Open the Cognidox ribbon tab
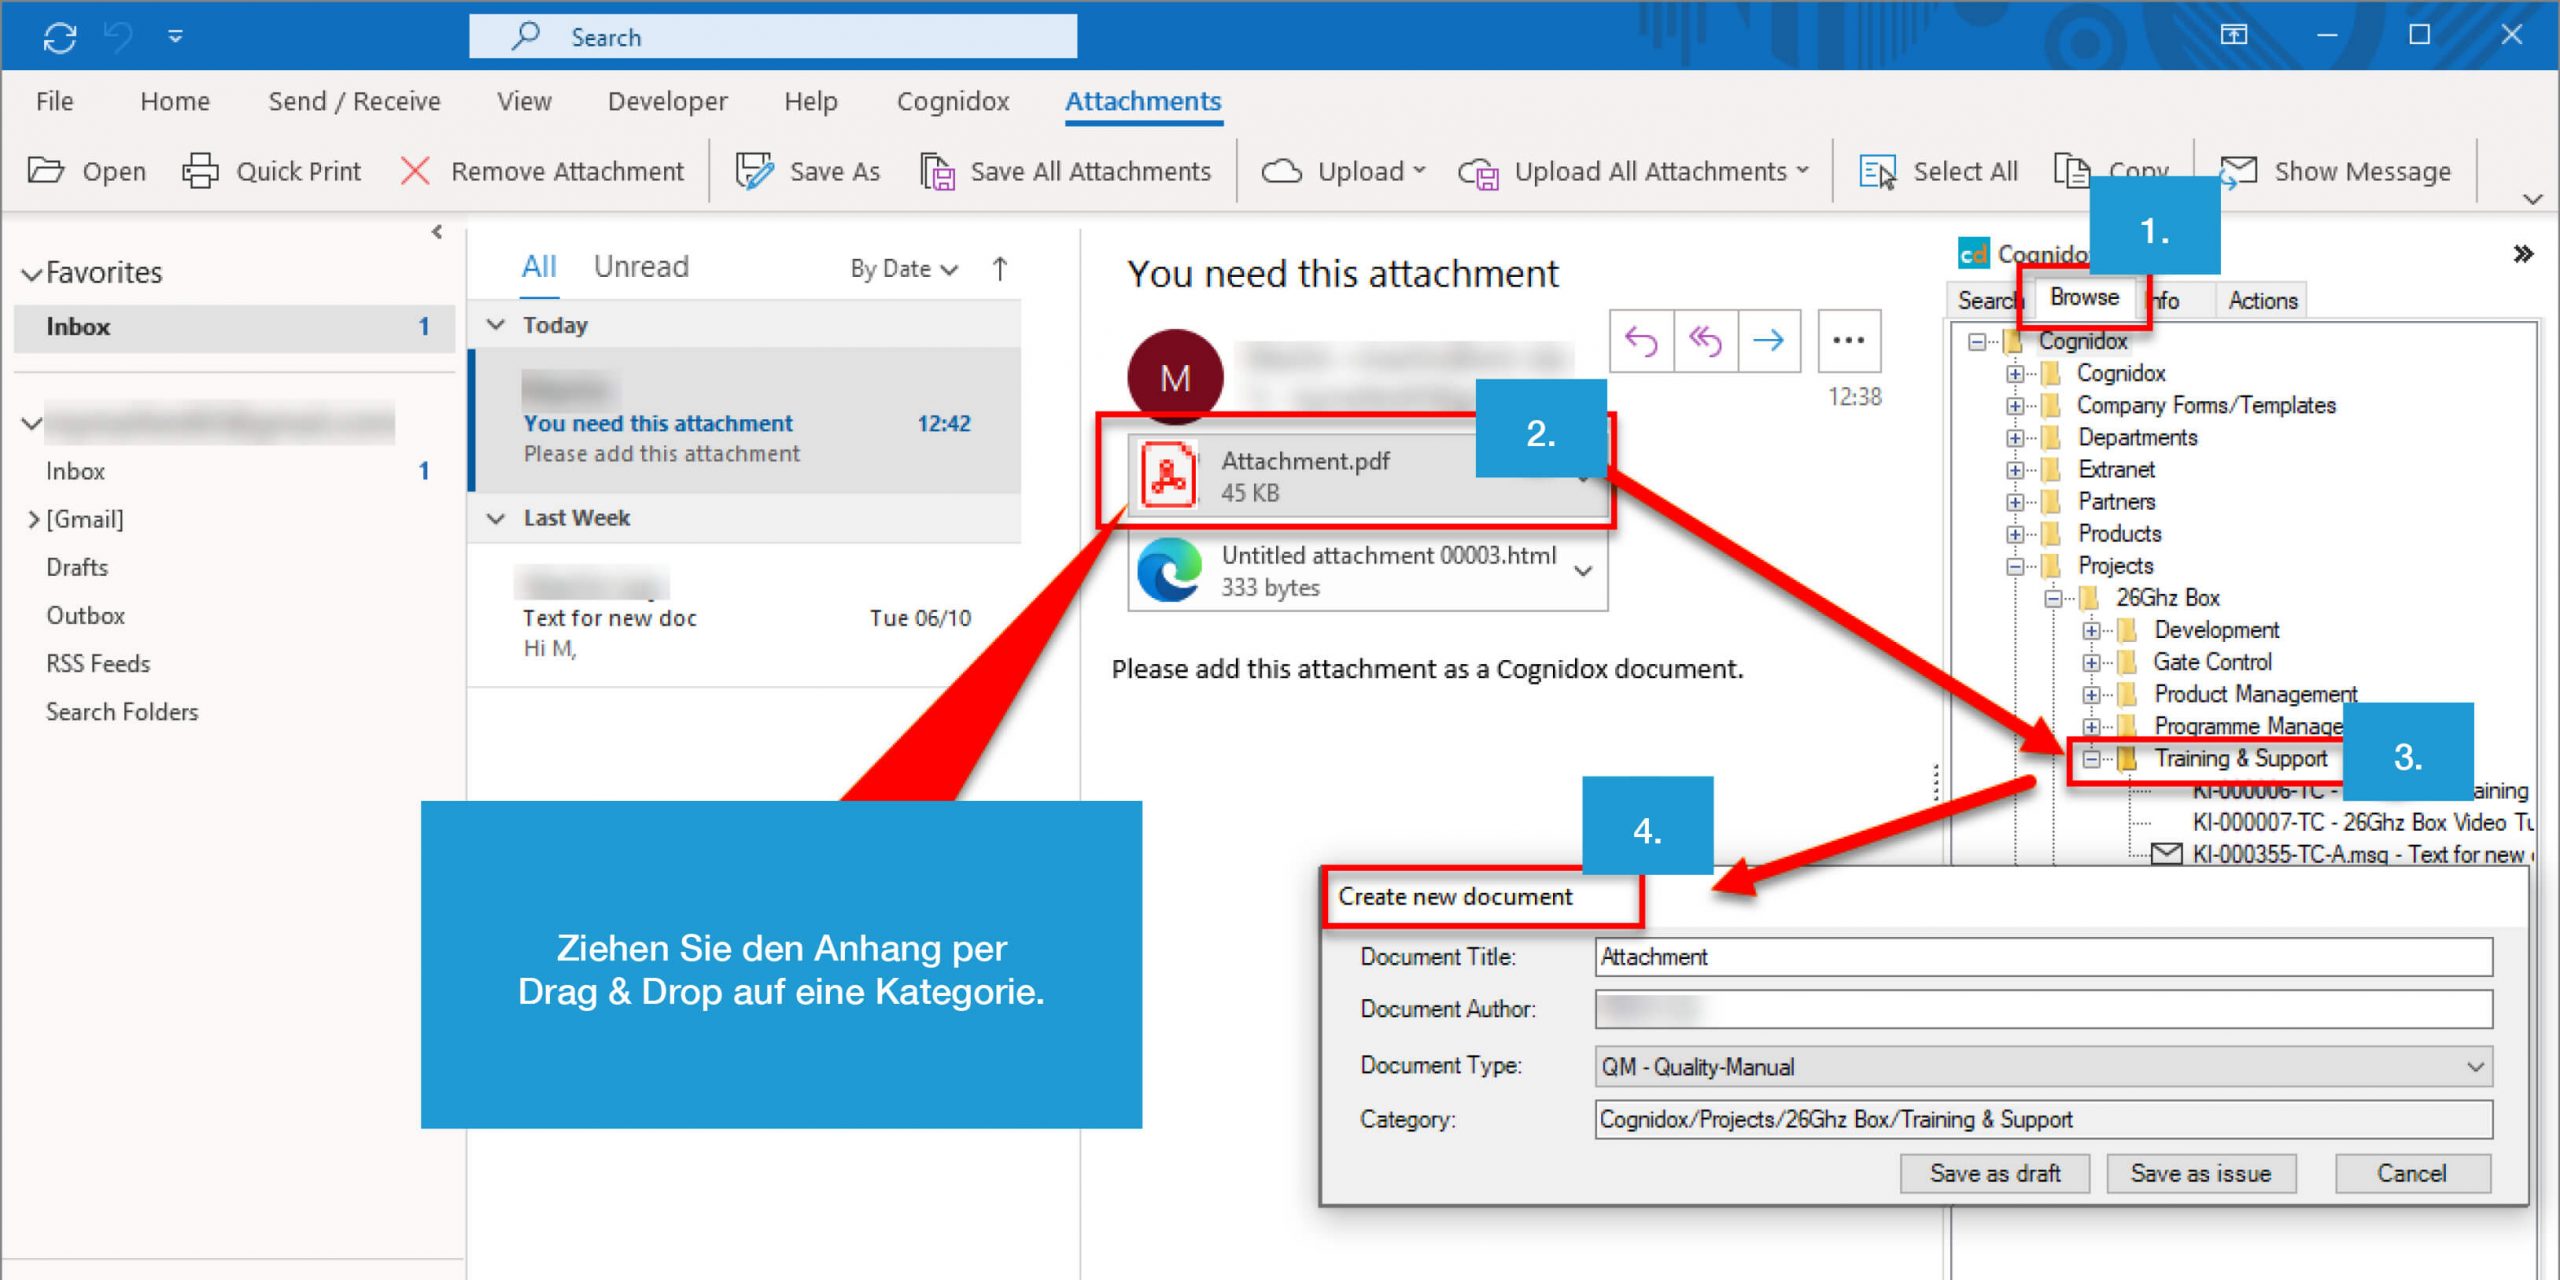 [952, 100]
